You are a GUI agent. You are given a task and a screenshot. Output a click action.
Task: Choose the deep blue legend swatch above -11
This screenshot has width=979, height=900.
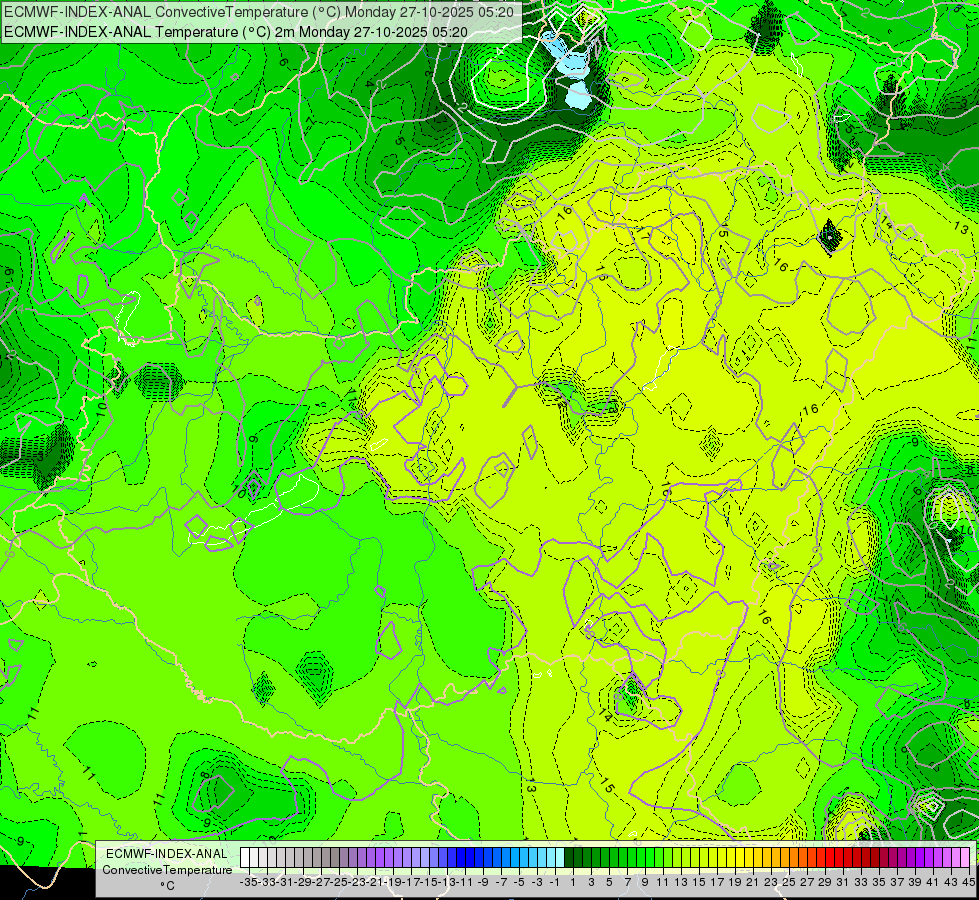click(461, 858)
